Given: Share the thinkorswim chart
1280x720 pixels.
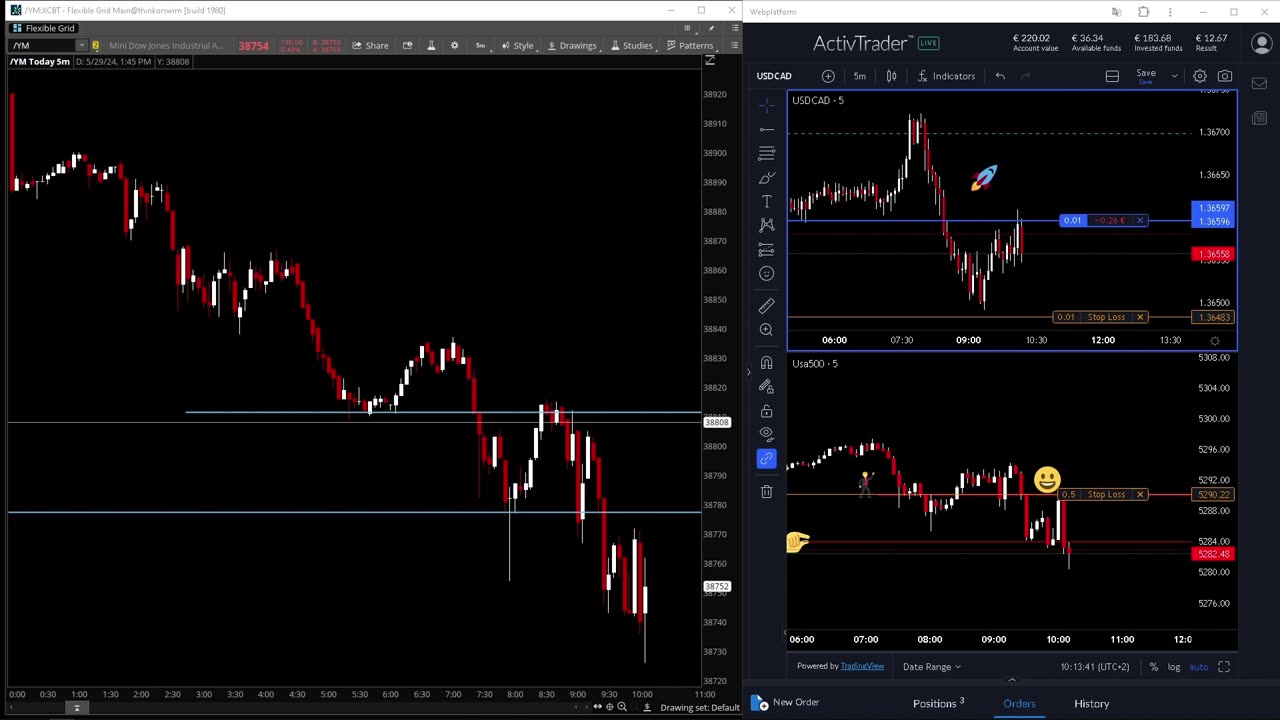Looking at the screenshot, I should pyautogui.click(x=370, y=45).
